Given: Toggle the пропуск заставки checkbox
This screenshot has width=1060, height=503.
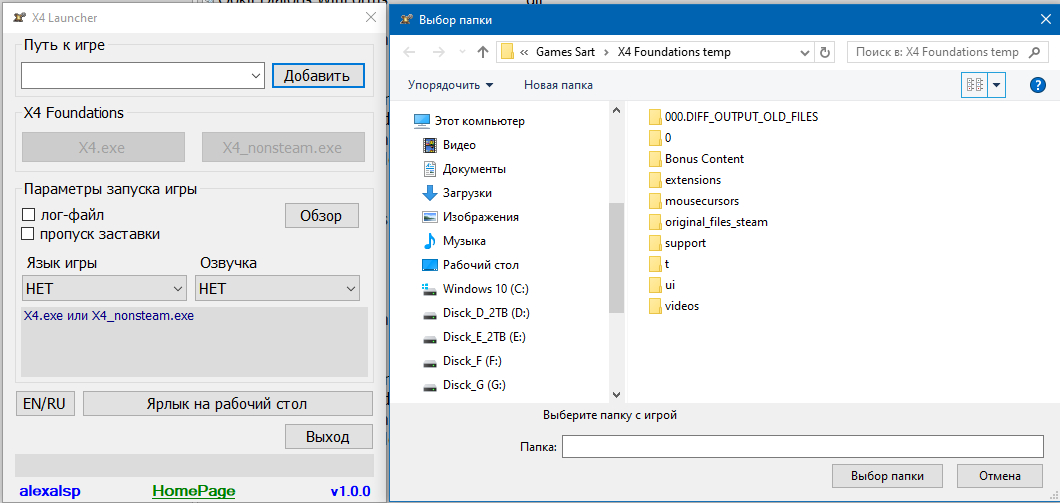Looking at the screenshot, I should point(29,234).
